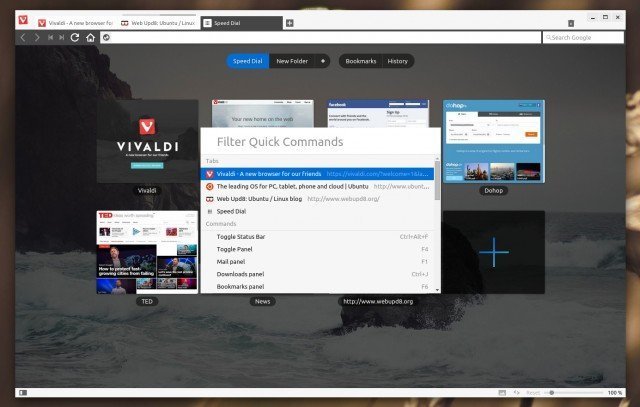This screenshot has height=407, width=640.
Task: Open the closed tabs trash icon
Action: (x=570, y=22)
